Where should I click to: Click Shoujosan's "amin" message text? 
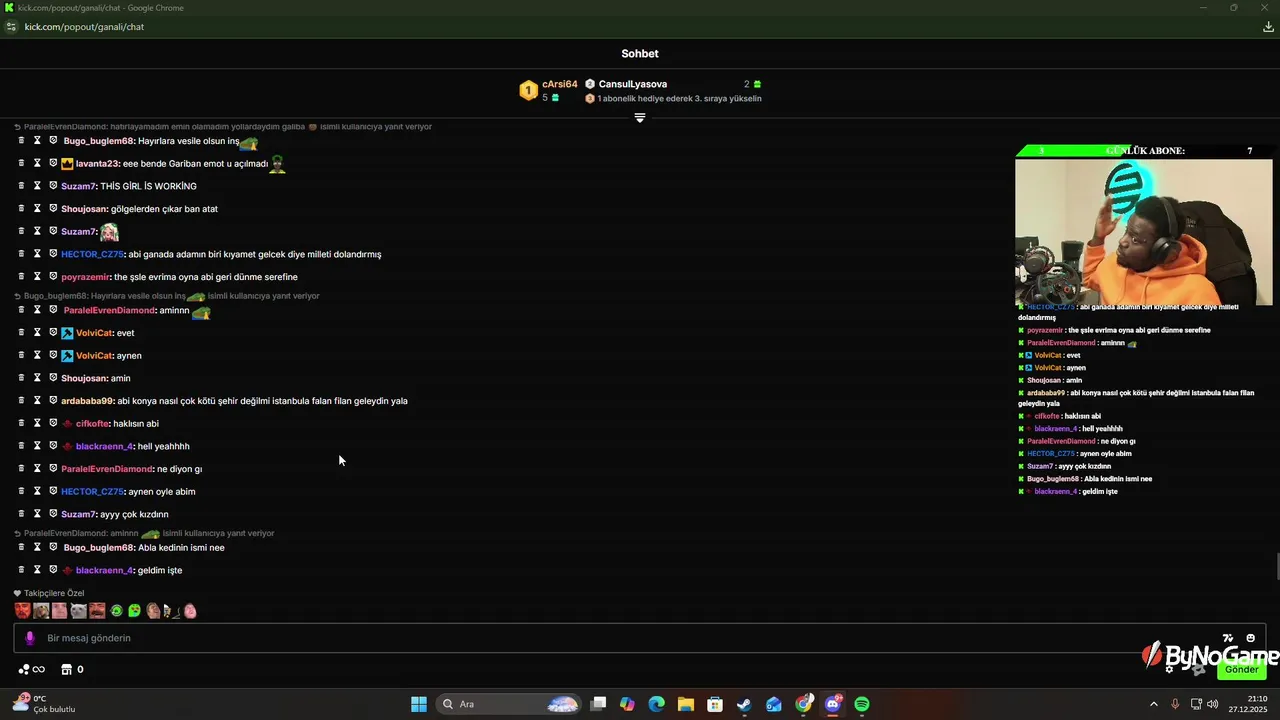121,379
